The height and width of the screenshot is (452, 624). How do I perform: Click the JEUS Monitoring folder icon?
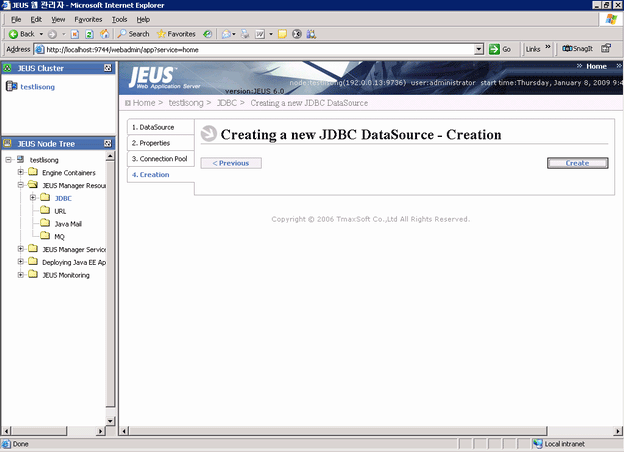point(33,274)
